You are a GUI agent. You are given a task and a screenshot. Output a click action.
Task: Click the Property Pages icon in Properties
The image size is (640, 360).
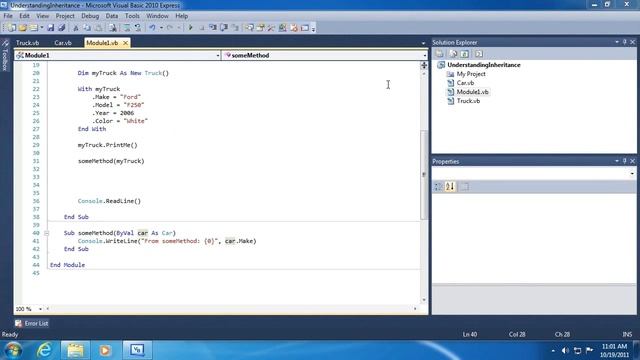point(464,187)
